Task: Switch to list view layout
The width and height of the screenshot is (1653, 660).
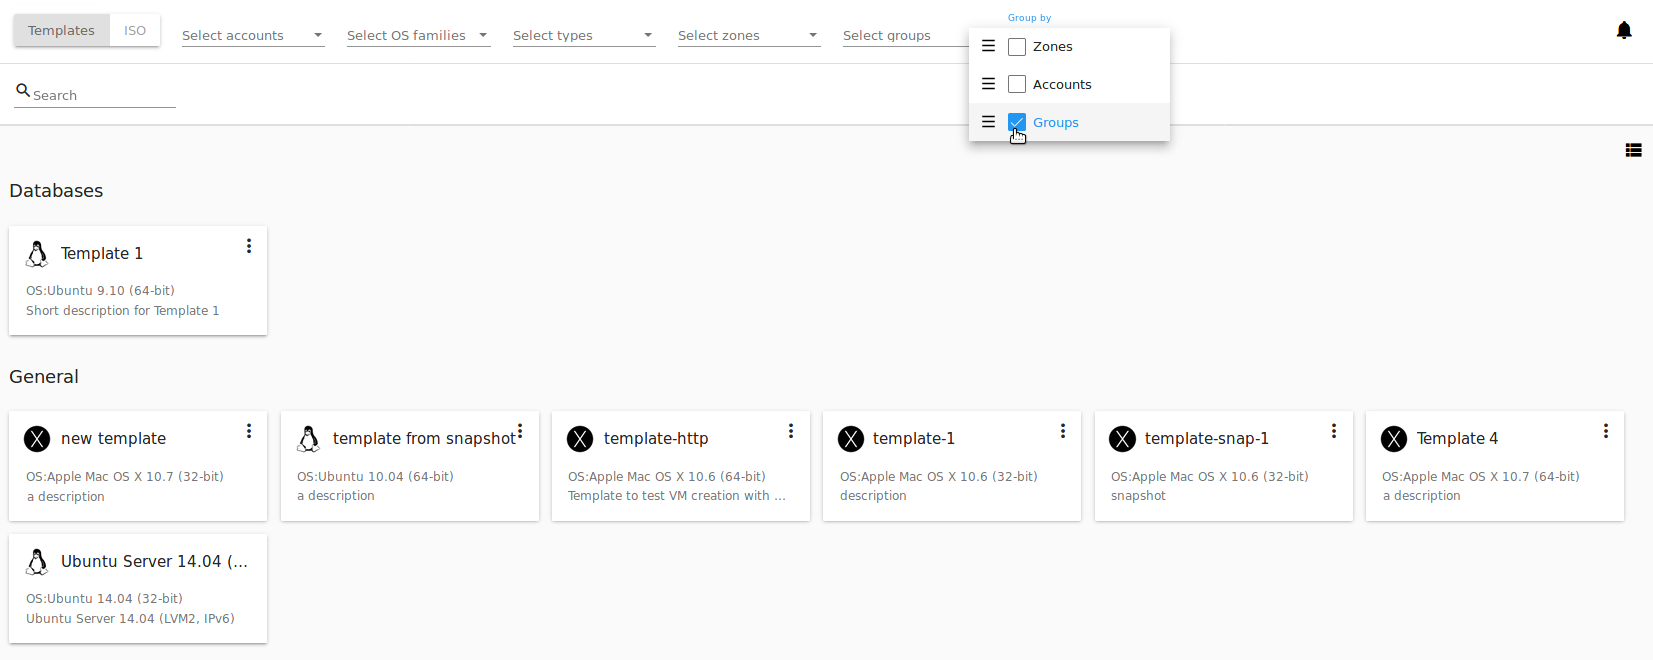Action: coord(1633,150)
